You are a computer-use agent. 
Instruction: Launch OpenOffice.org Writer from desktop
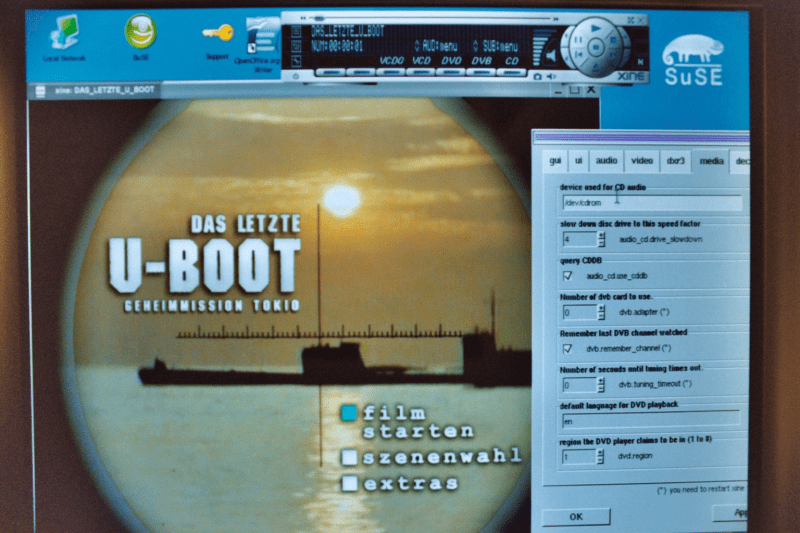pyautogui.click(x=261, y=45)
